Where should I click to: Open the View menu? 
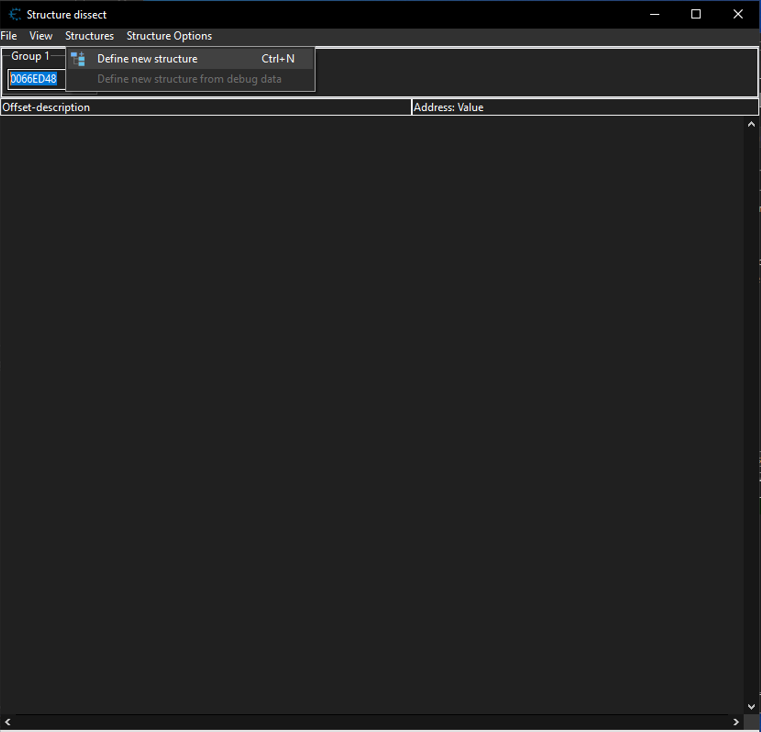pyautogui.click(x=41, y=36)
